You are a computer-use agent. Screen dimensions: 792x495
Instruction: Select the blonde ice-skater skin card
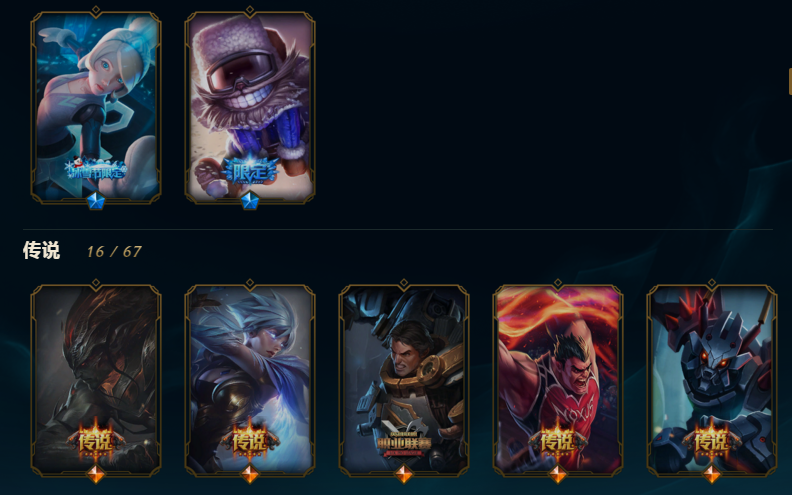pos(96,106)
